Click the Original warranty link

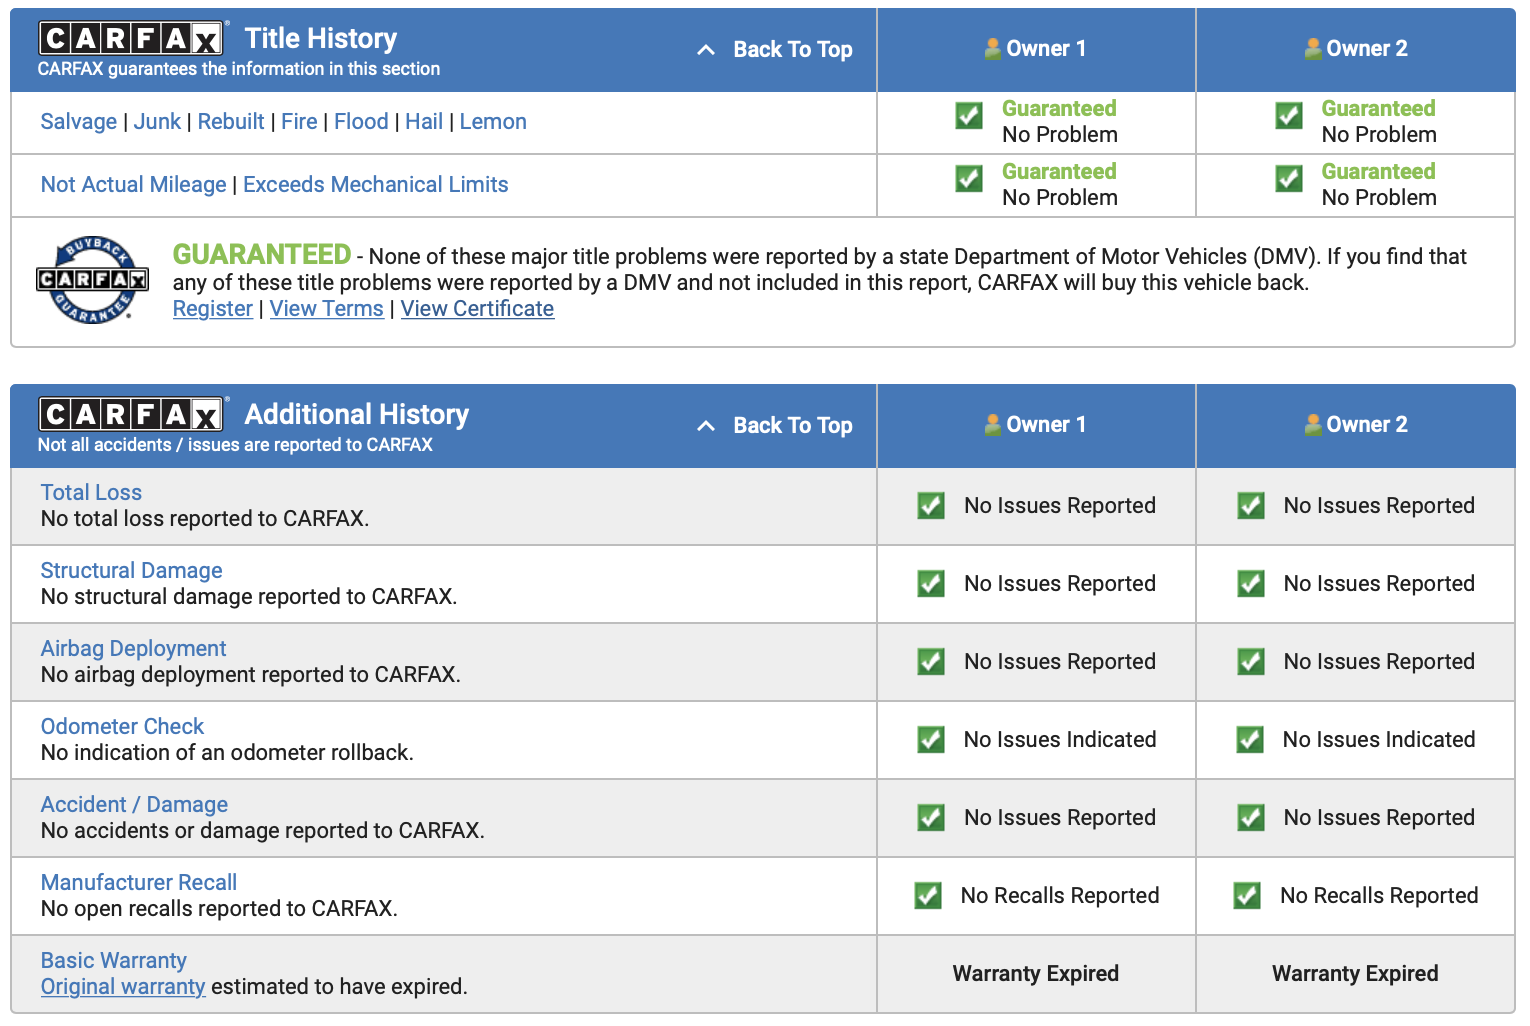123,986
